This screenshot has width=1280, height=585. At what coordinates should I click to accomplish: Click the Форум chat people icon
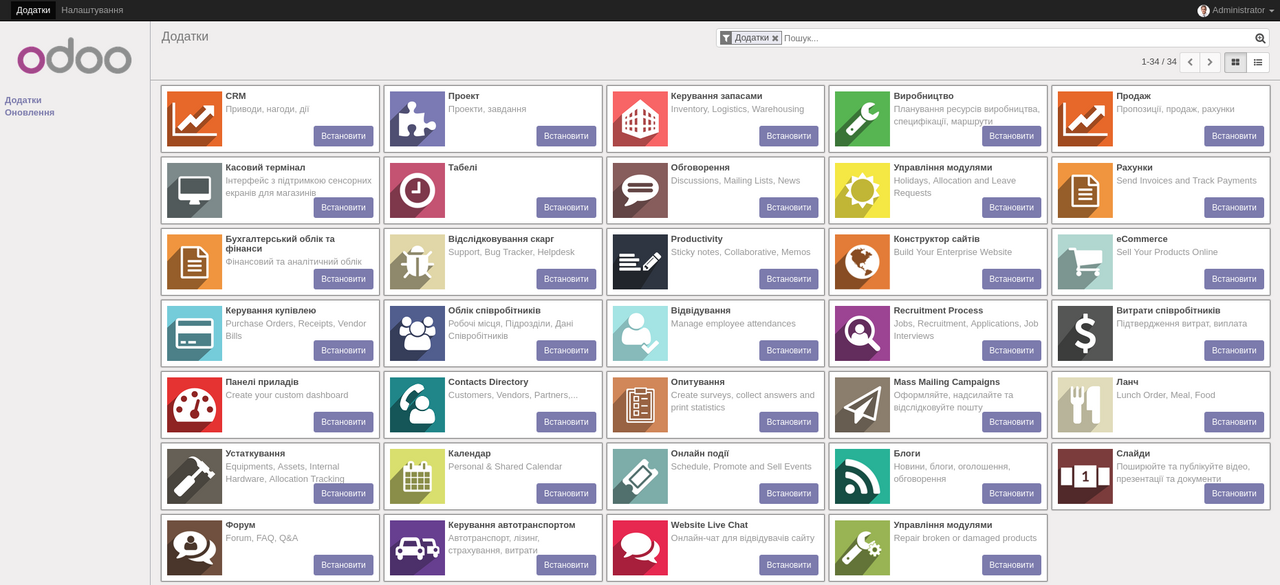194,548
